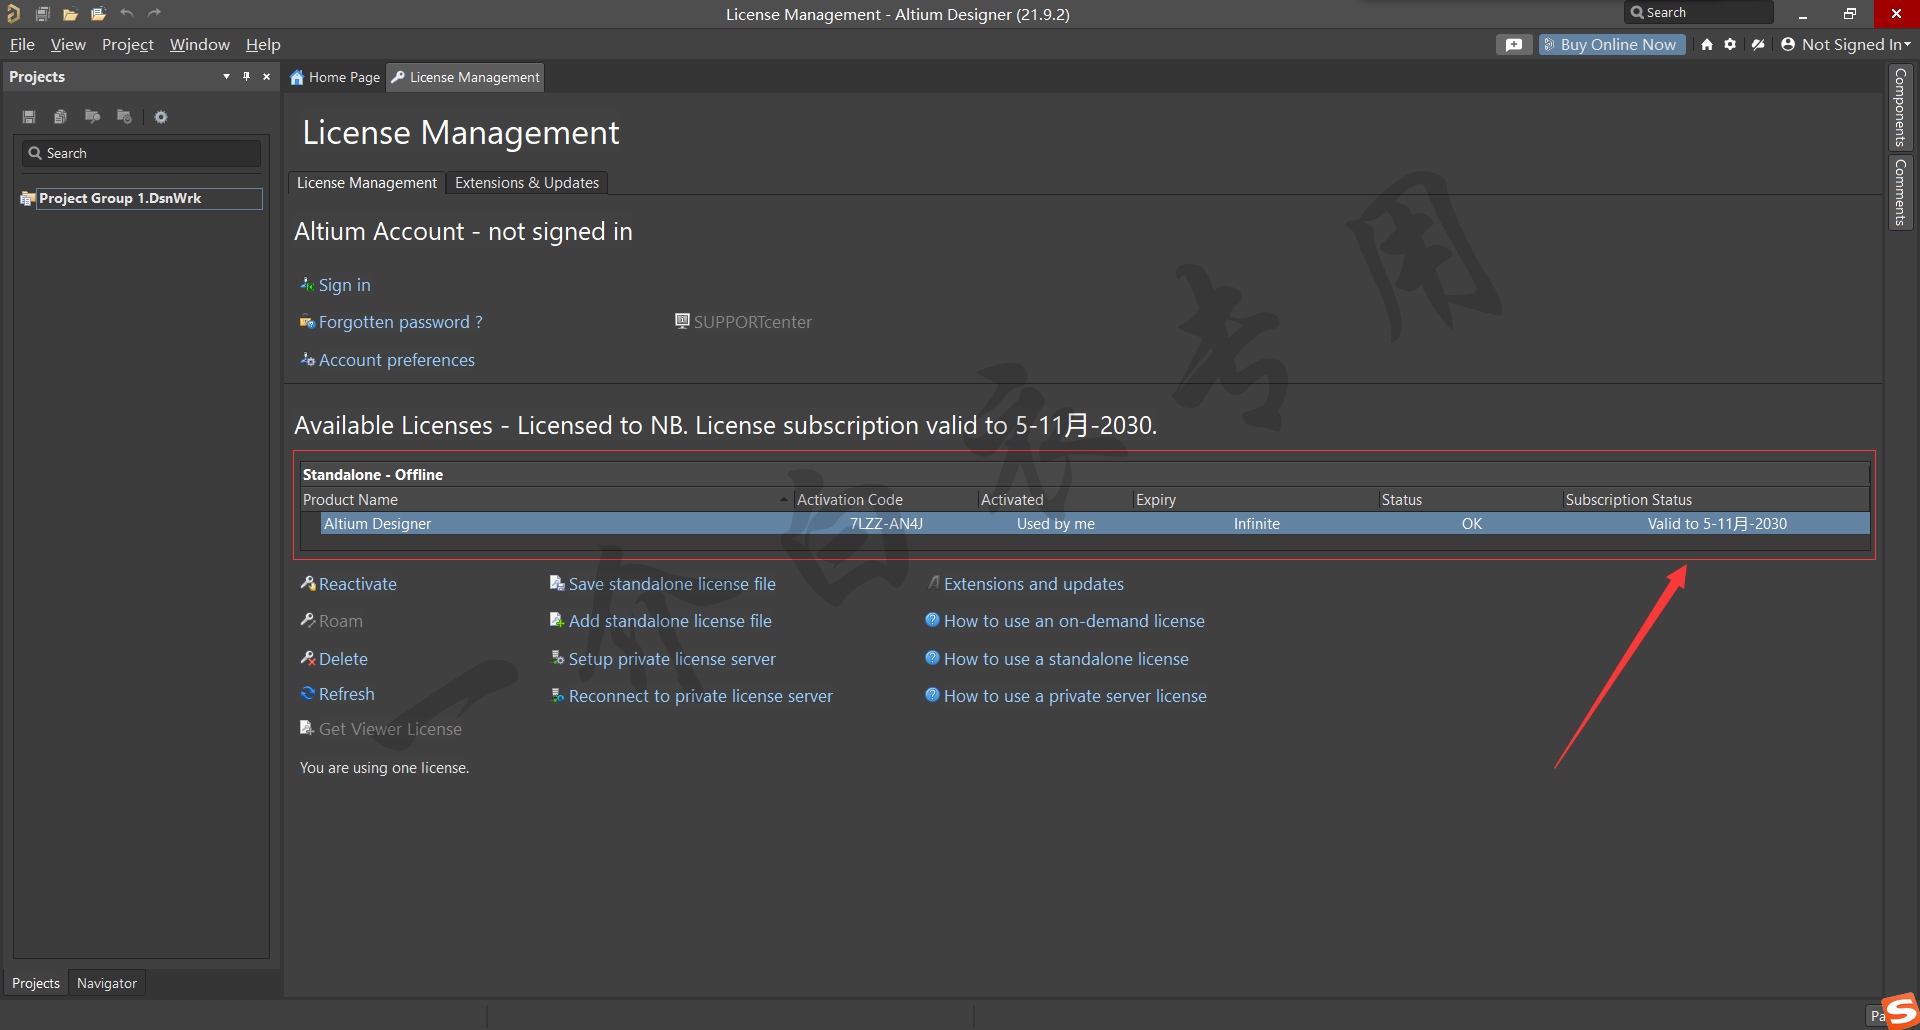The image size is (1920, 1030).
Task: Click the feedback chat bubble icon
Action: pos(1514,45)
